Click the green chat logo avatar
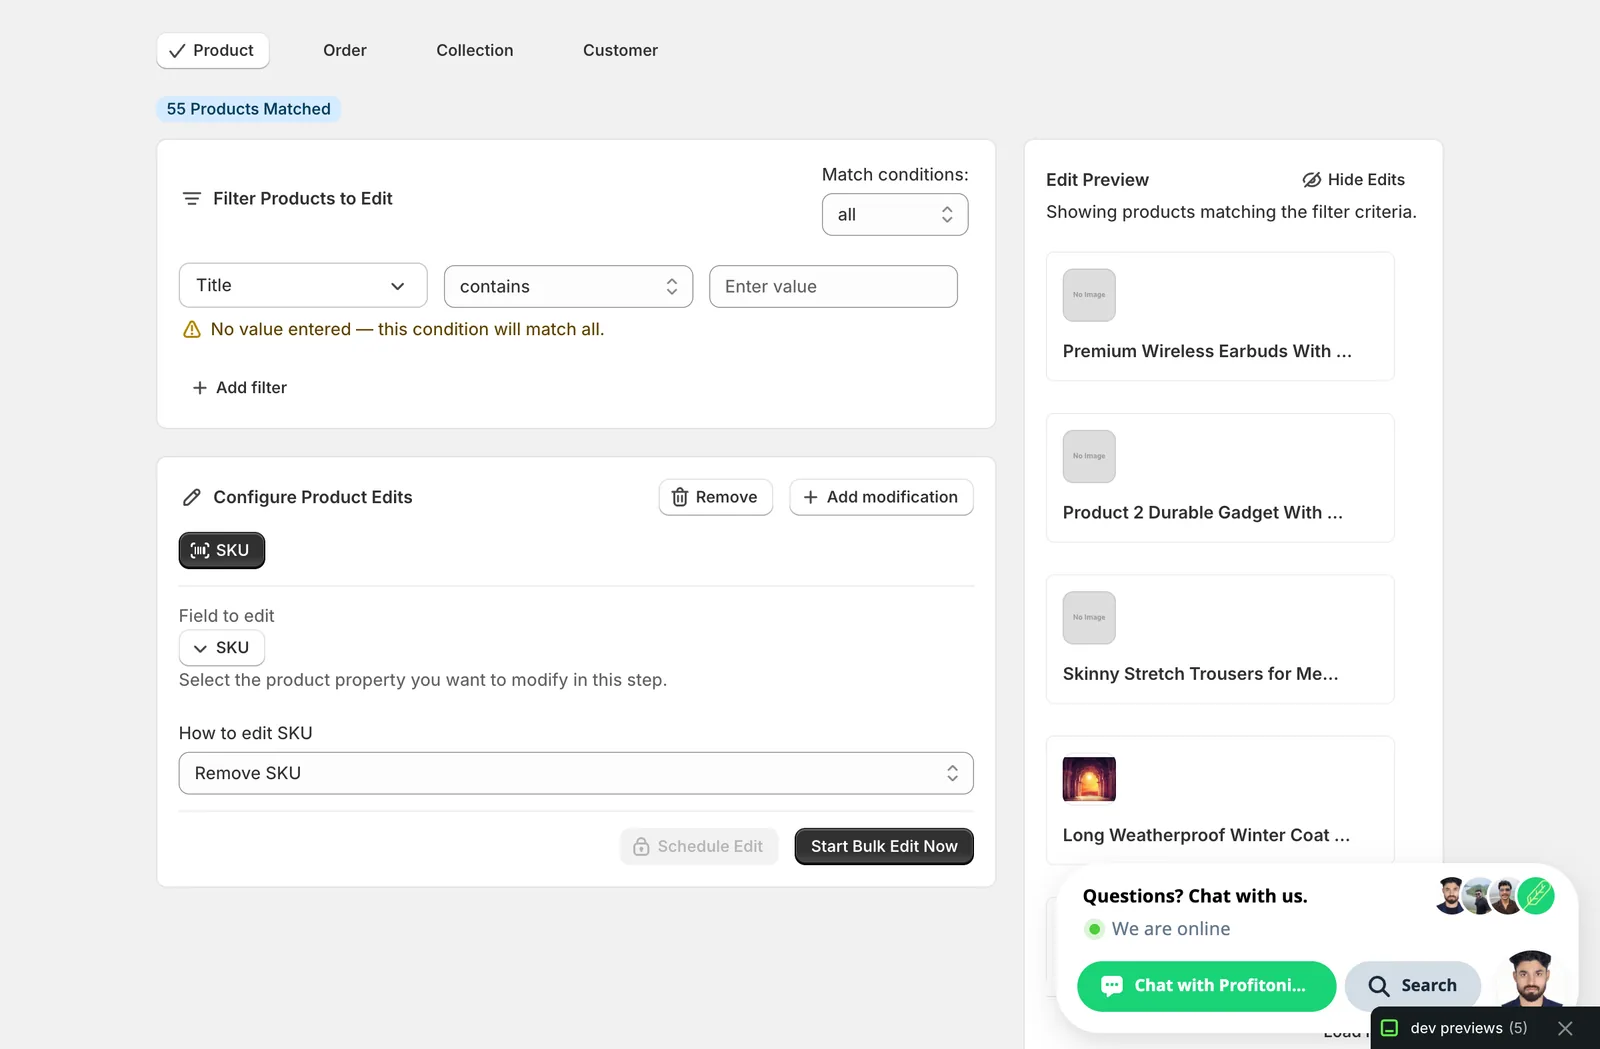The width and height of the screenshot is (1600, 1049). [x=1536, y=896]
